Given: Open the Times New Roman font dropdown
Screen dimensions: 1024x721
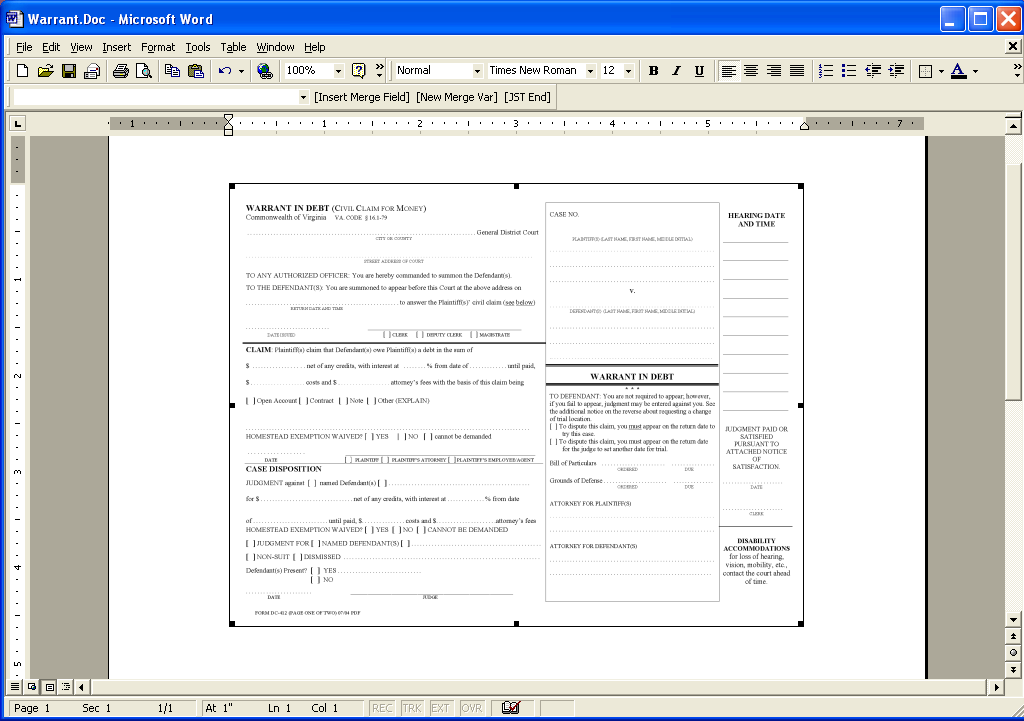Looking at the screenshot, I should click(x=590, y=71).
